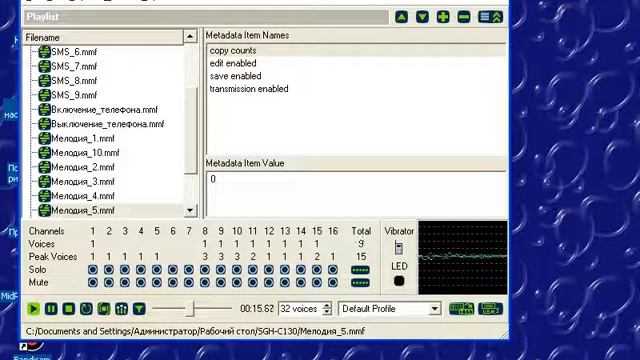The width and height of the screenshot is (640, 360).
Task: Open the mixer sliders icon
Action: pos(121,309)
